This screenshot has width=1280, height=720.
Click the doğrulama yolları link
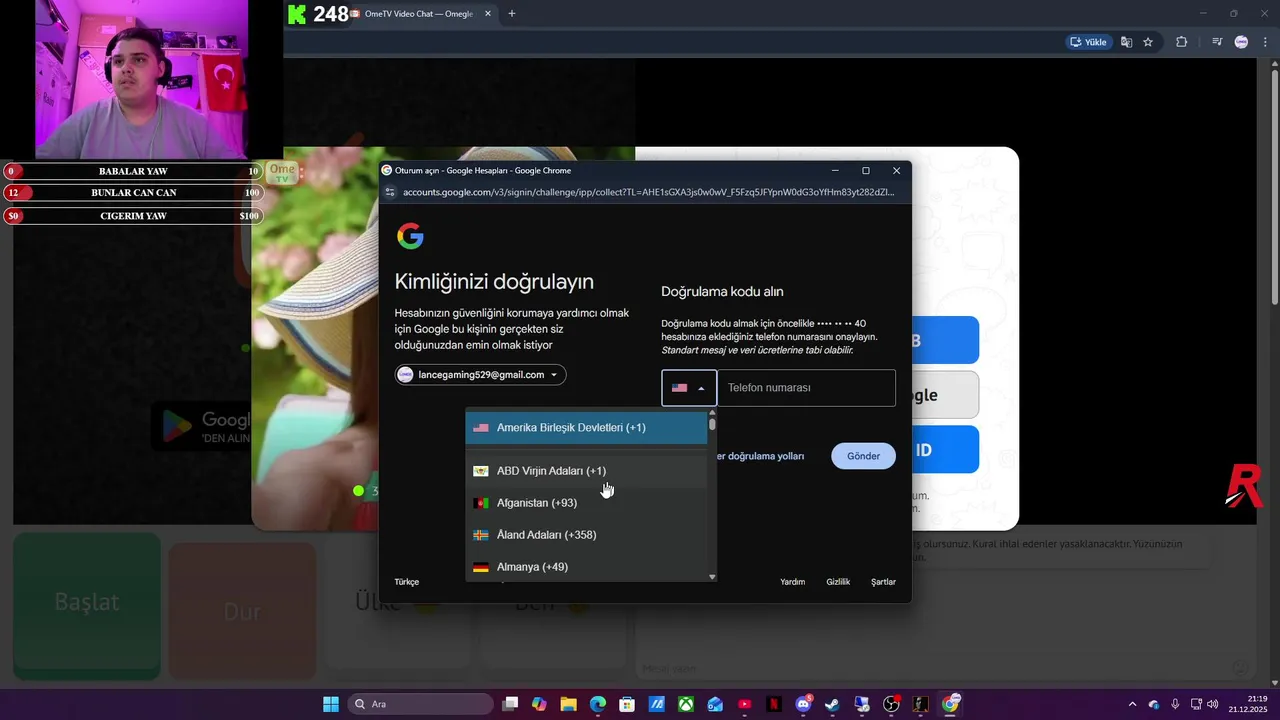click(x=760, y=456)
